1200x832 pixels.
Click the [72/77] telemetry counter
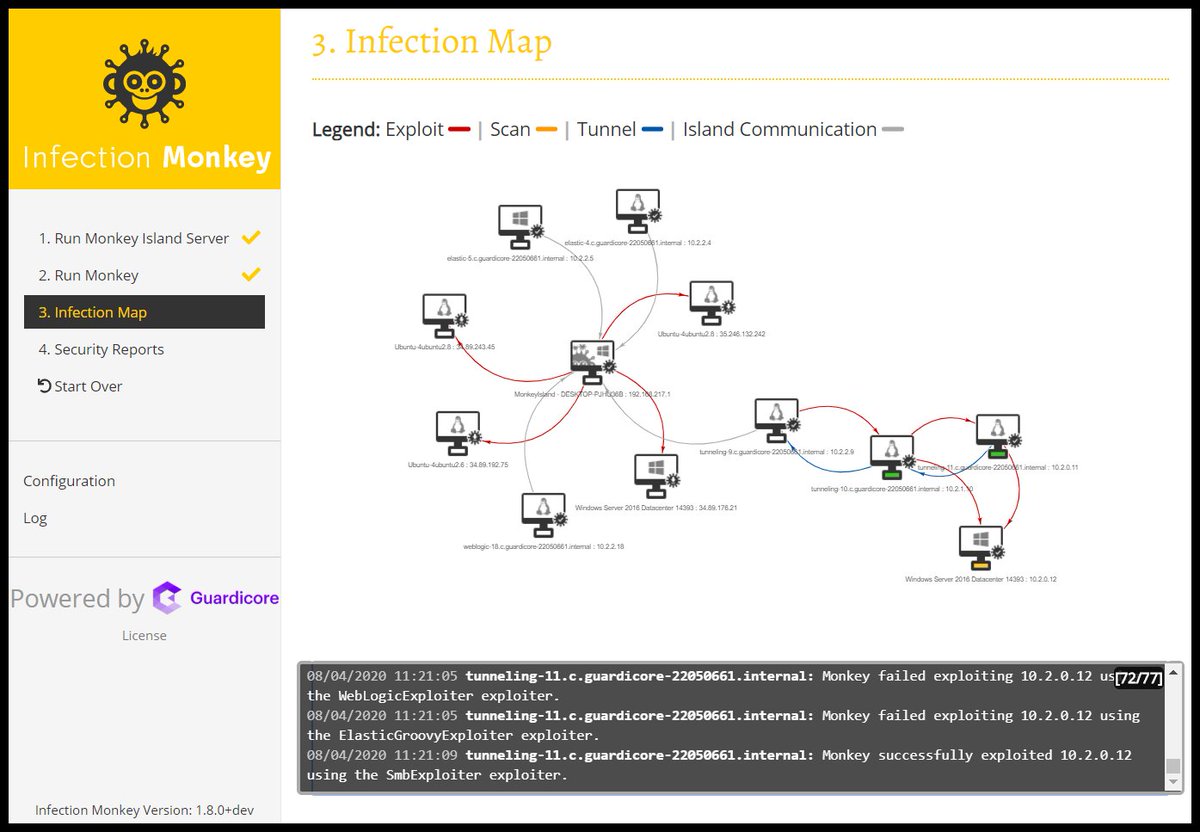tap(1139, 679)
